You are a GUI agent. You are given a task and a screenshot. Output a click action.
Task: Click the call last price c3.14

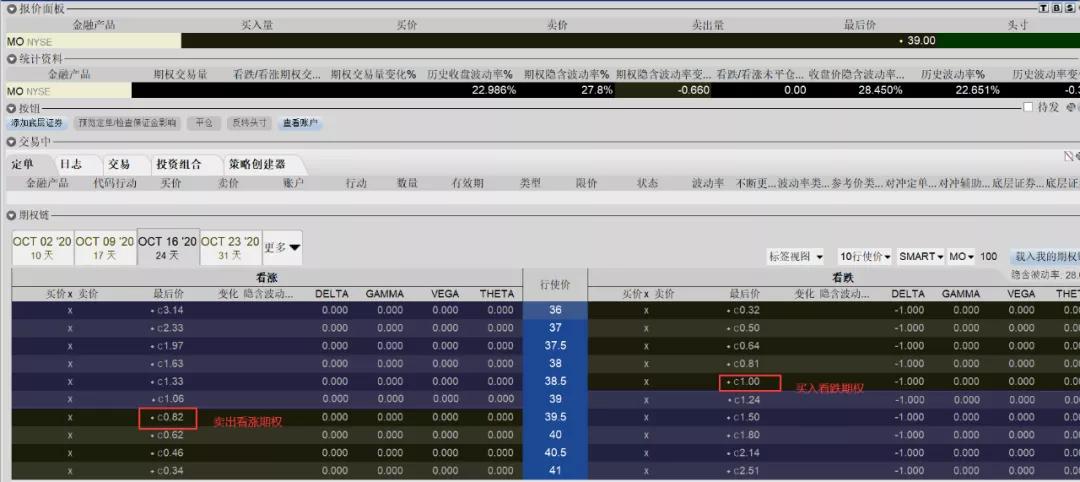(x=169, y=310)
